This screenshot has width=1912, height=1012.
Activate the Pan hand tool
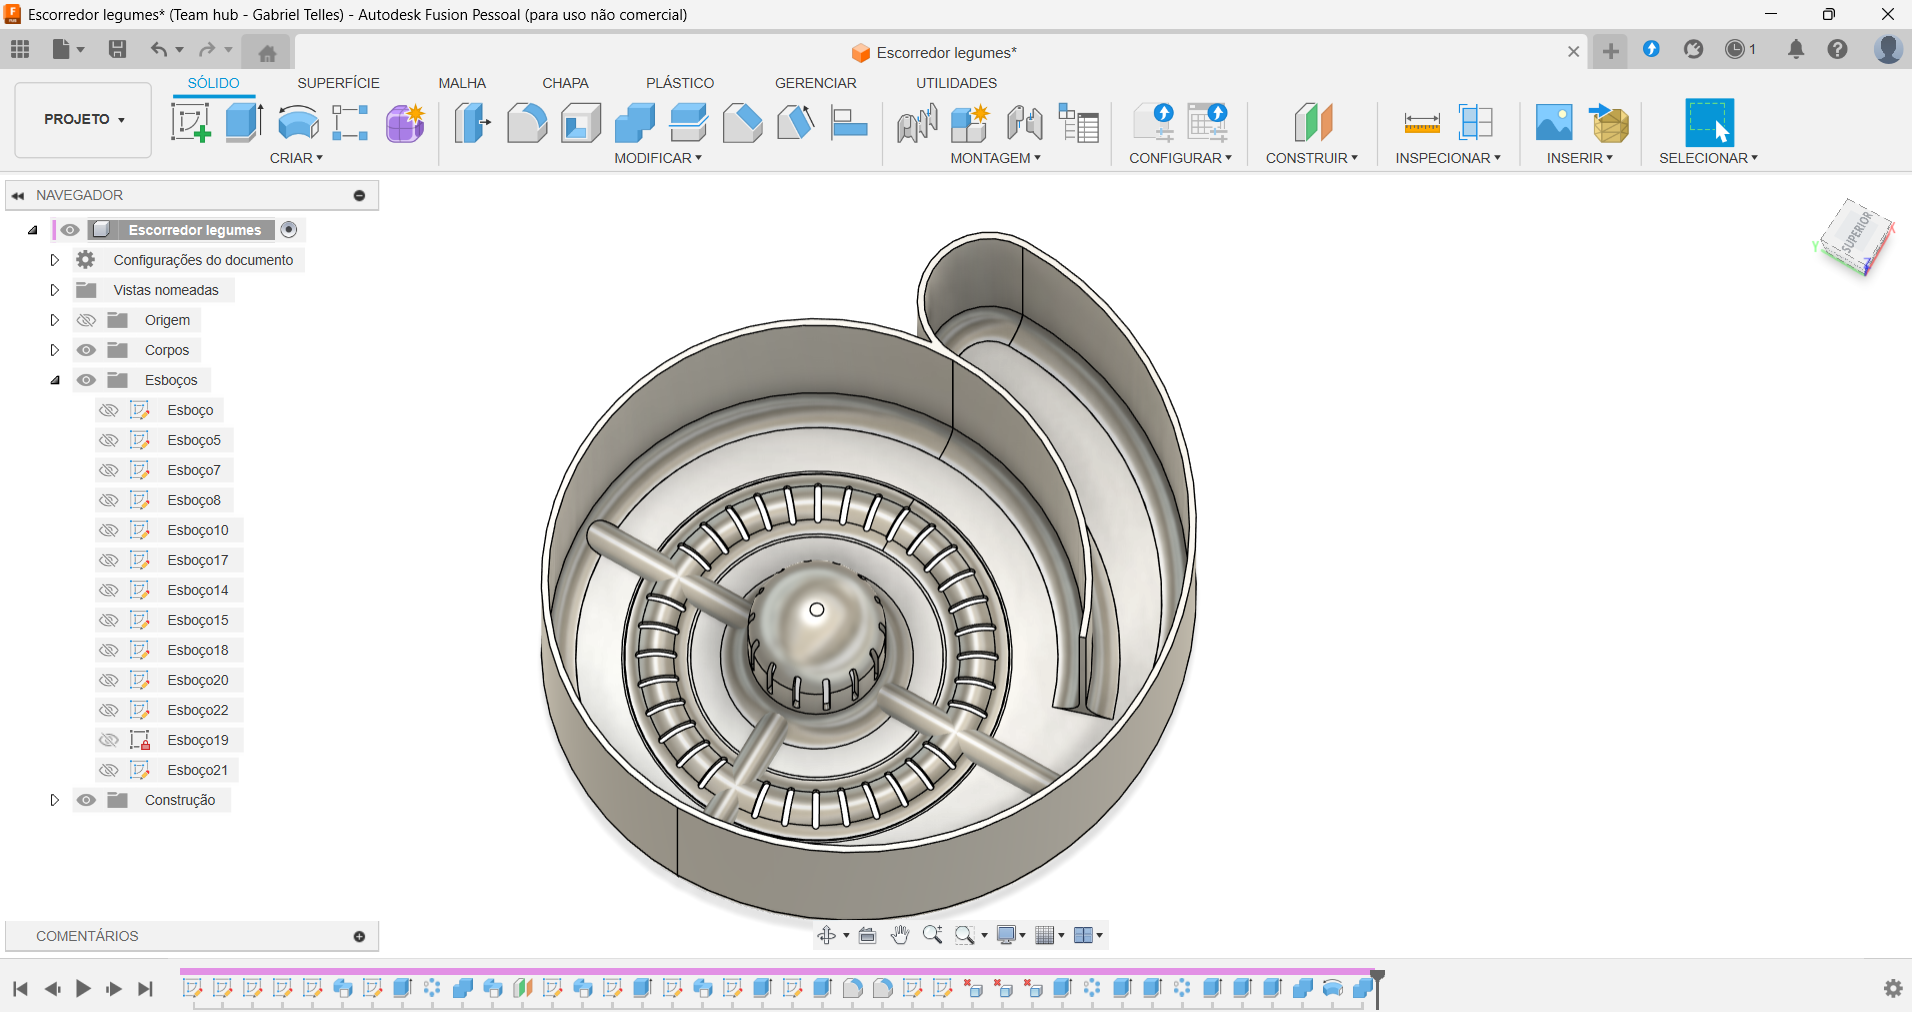[900, 935]
